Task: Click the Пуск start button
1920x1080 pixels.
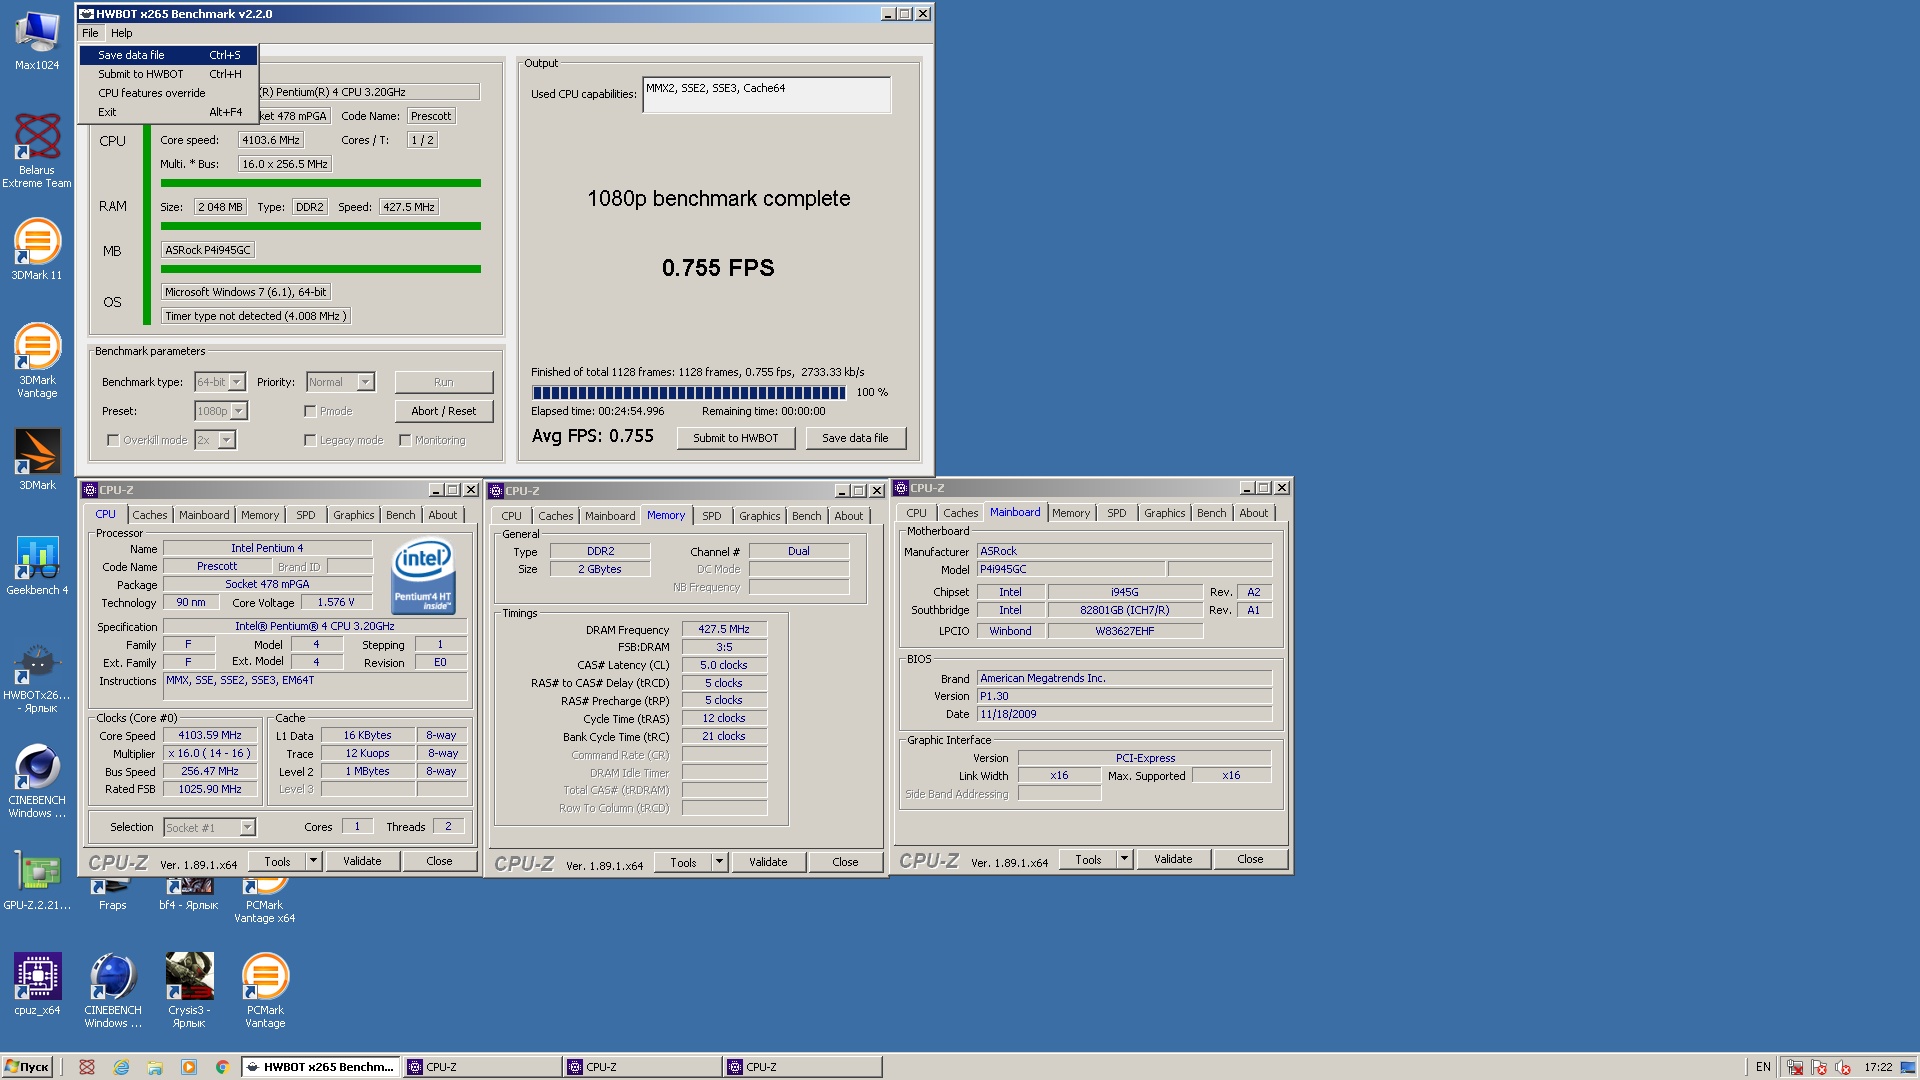Action: click(27, 1067)
